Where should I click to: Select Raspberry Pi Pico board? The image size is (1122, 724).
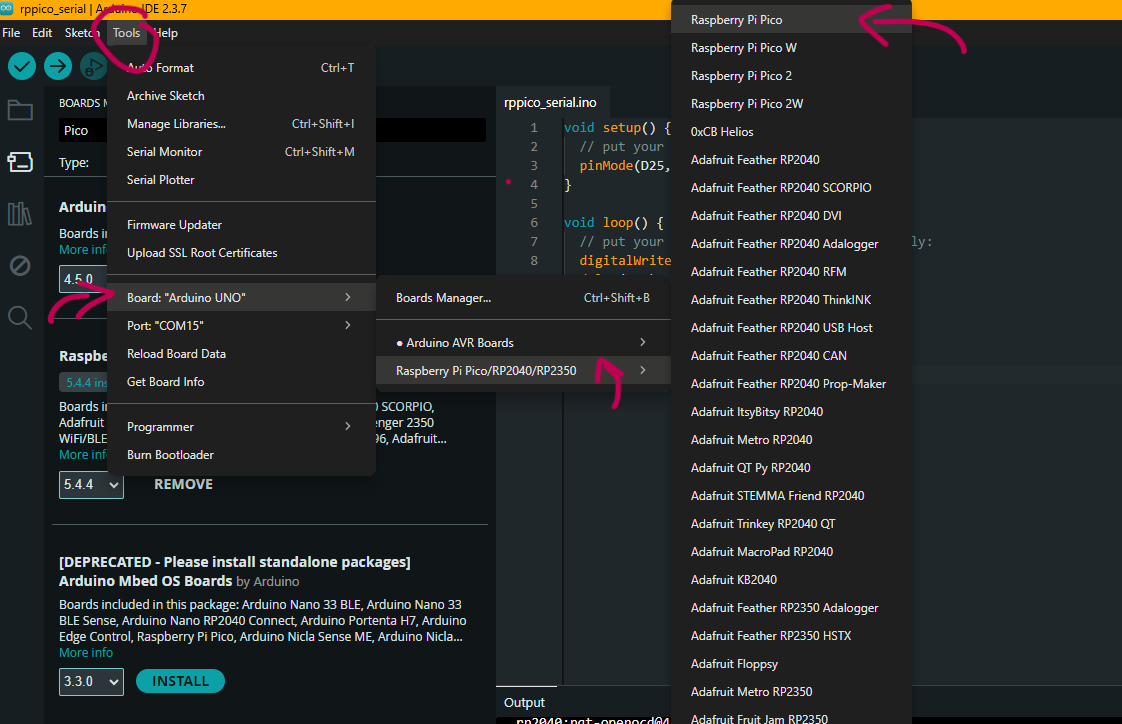[x=737, y=20]
